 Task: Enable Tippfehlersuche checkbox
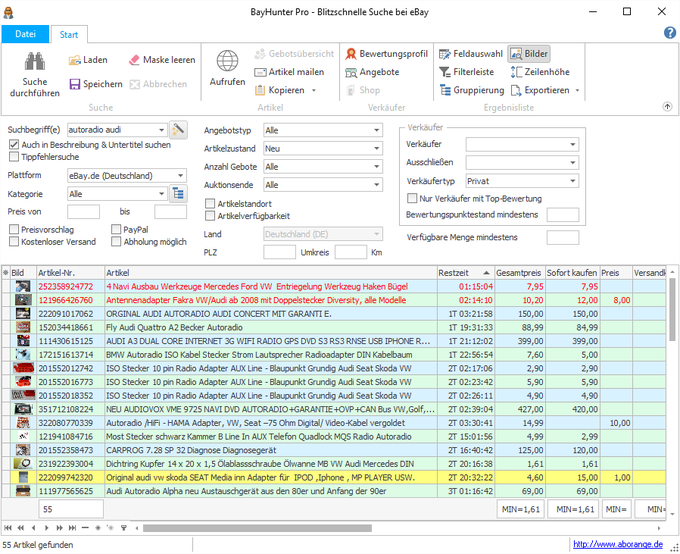(14, 157)
